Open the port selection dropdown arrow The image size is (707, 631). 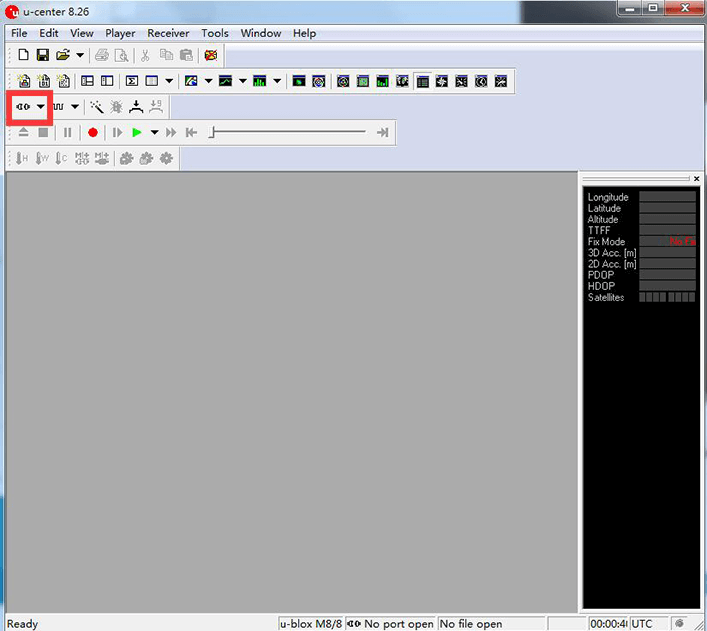coord(41,107)
